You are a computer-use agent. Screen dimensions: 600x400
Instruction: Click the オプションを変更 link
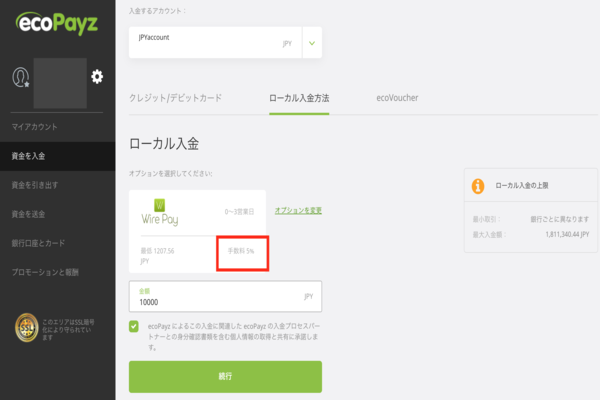pyautogui.click(x=298, y=211)
